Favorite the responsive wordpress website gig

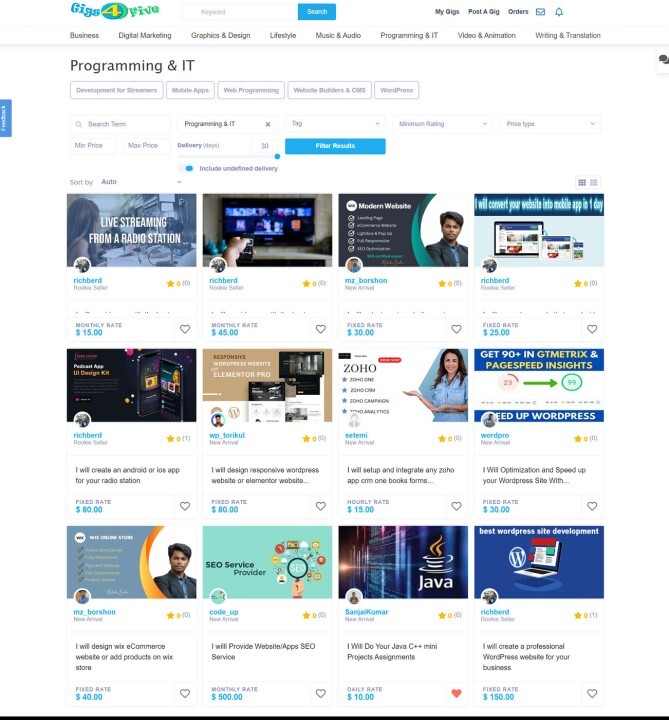(x=320, y=506)
